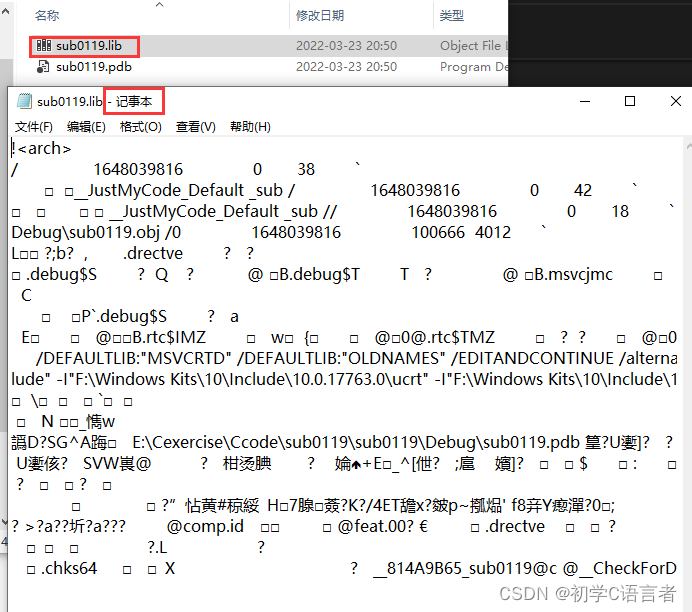Viewport: 692px width, 612px height.
Task: Open the 文件(F) menu
Action: click(x=33, y=127)
